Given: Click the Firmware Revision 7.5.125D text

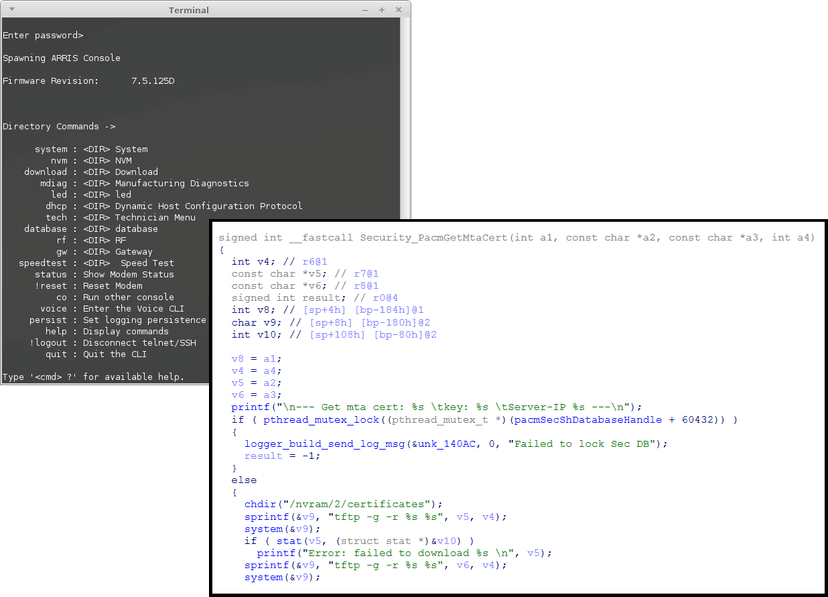Looking at the screenshot, I should [88, 81].
